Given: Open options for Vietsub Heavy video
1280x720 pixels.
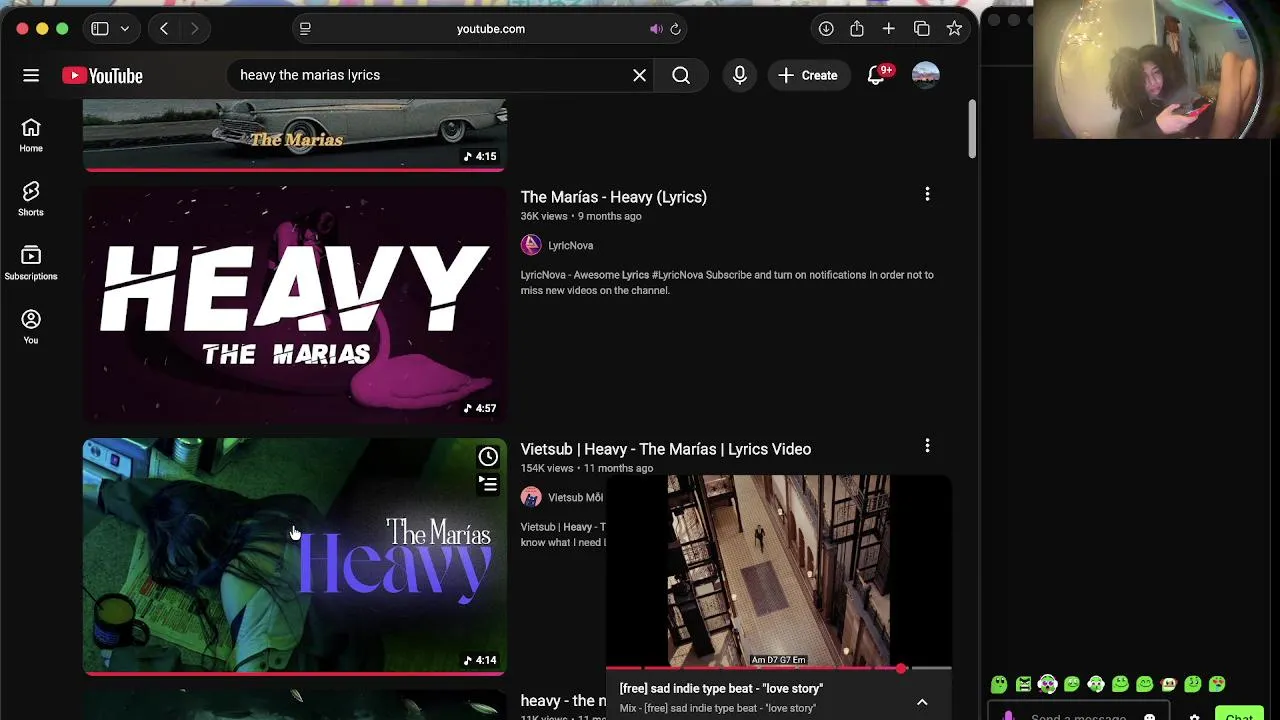Looking at the screenshot, I should pos(927,446).
